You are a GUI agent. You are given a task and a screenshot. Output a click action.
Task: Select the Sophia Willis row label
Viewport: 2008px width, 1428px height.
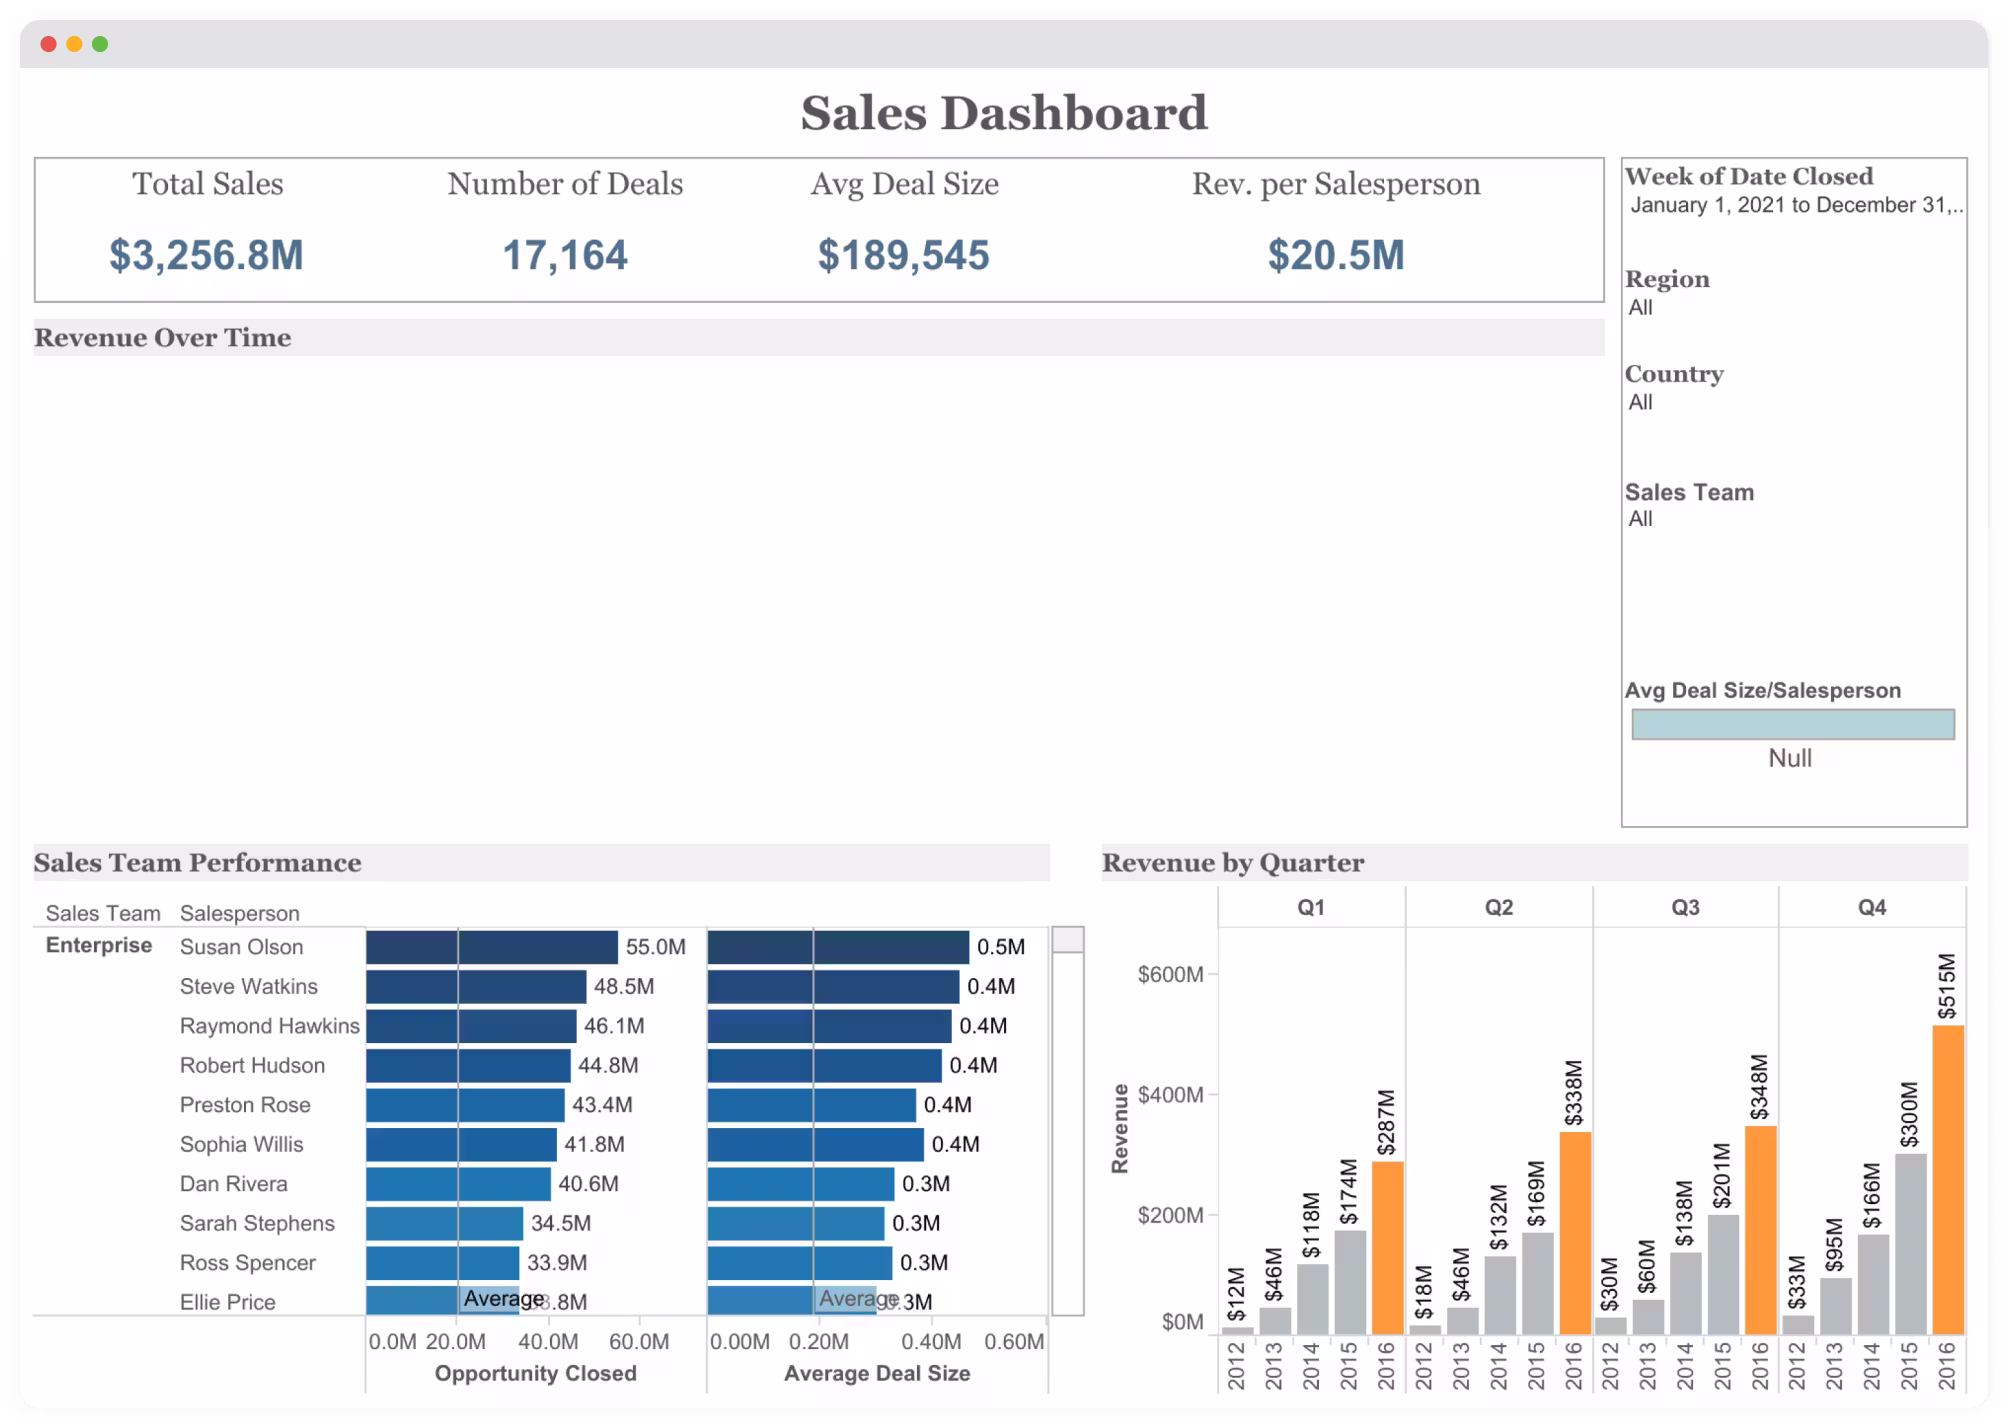tap(241, 1145)
